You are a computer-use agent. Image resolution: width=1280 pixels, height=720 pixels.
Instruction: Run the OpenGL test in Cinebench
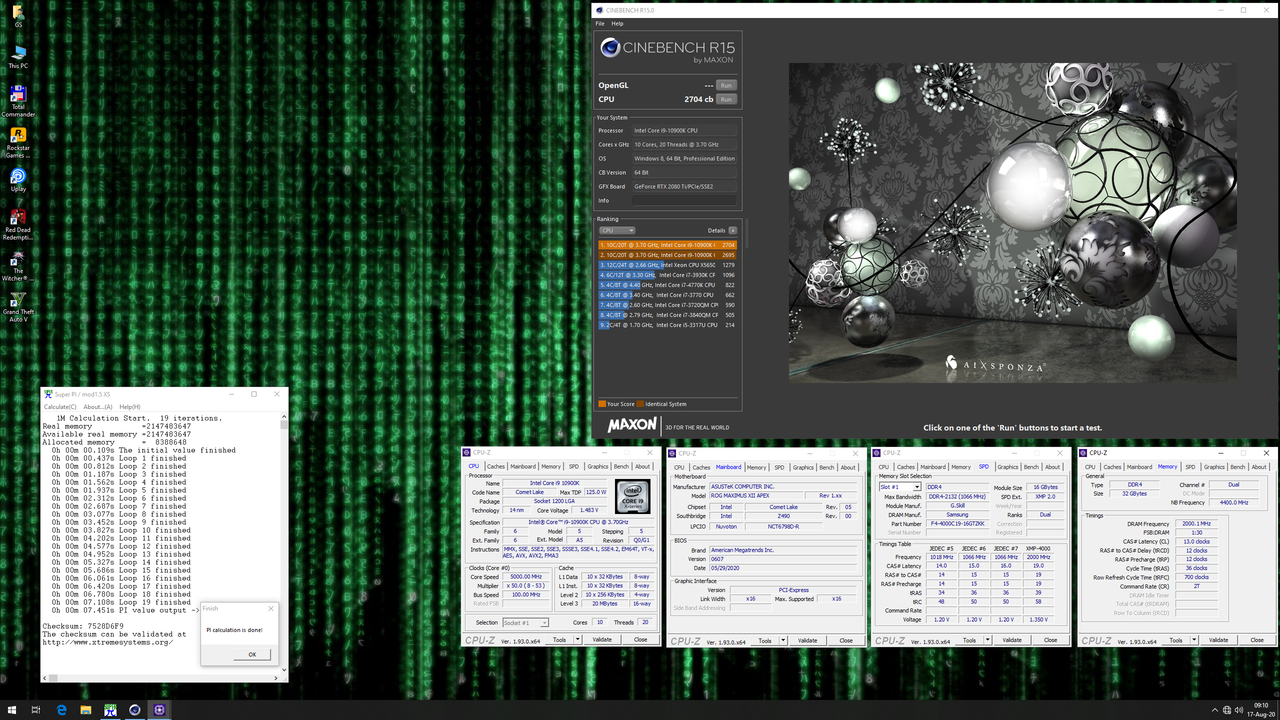point(726,86)
